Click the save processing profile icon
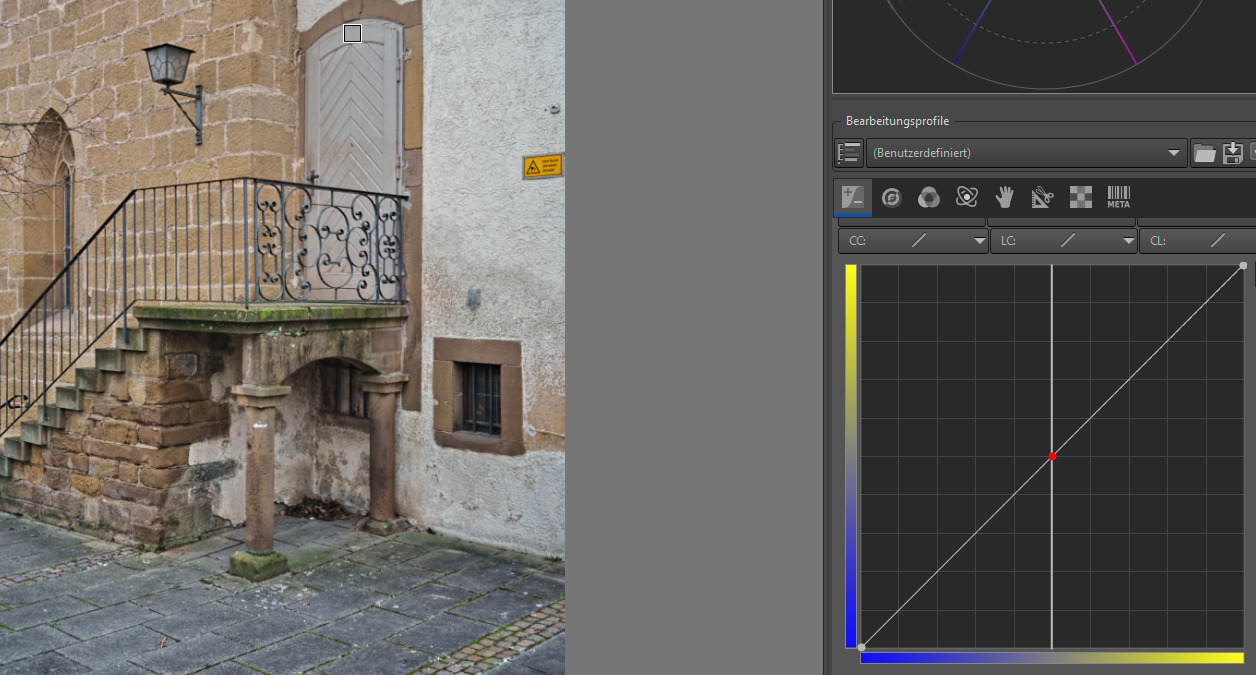The image size is (1256, 675). point(1233,153)
